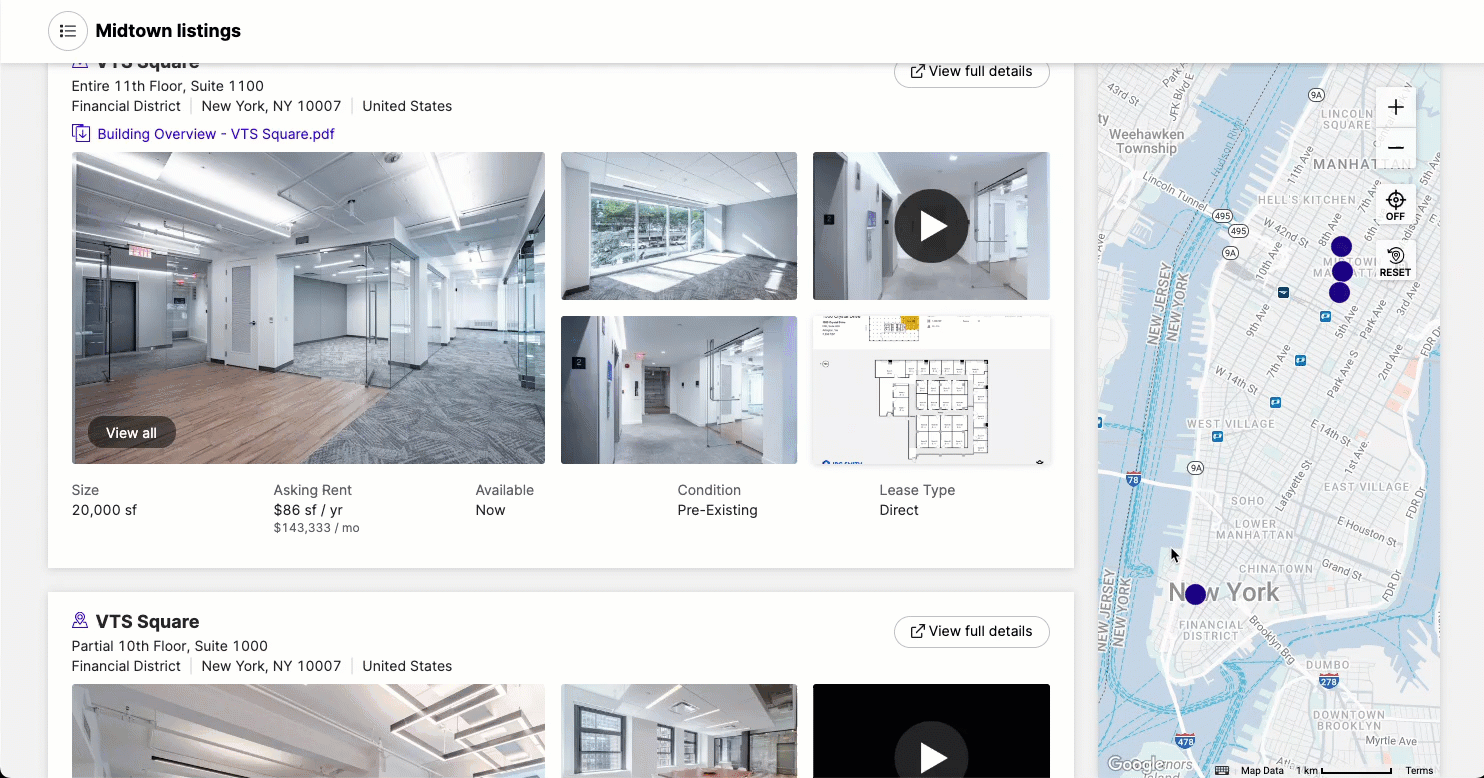Click the VTS Square title of Suite 1000
The image size is (1484, 778).
tap(147, 621)
